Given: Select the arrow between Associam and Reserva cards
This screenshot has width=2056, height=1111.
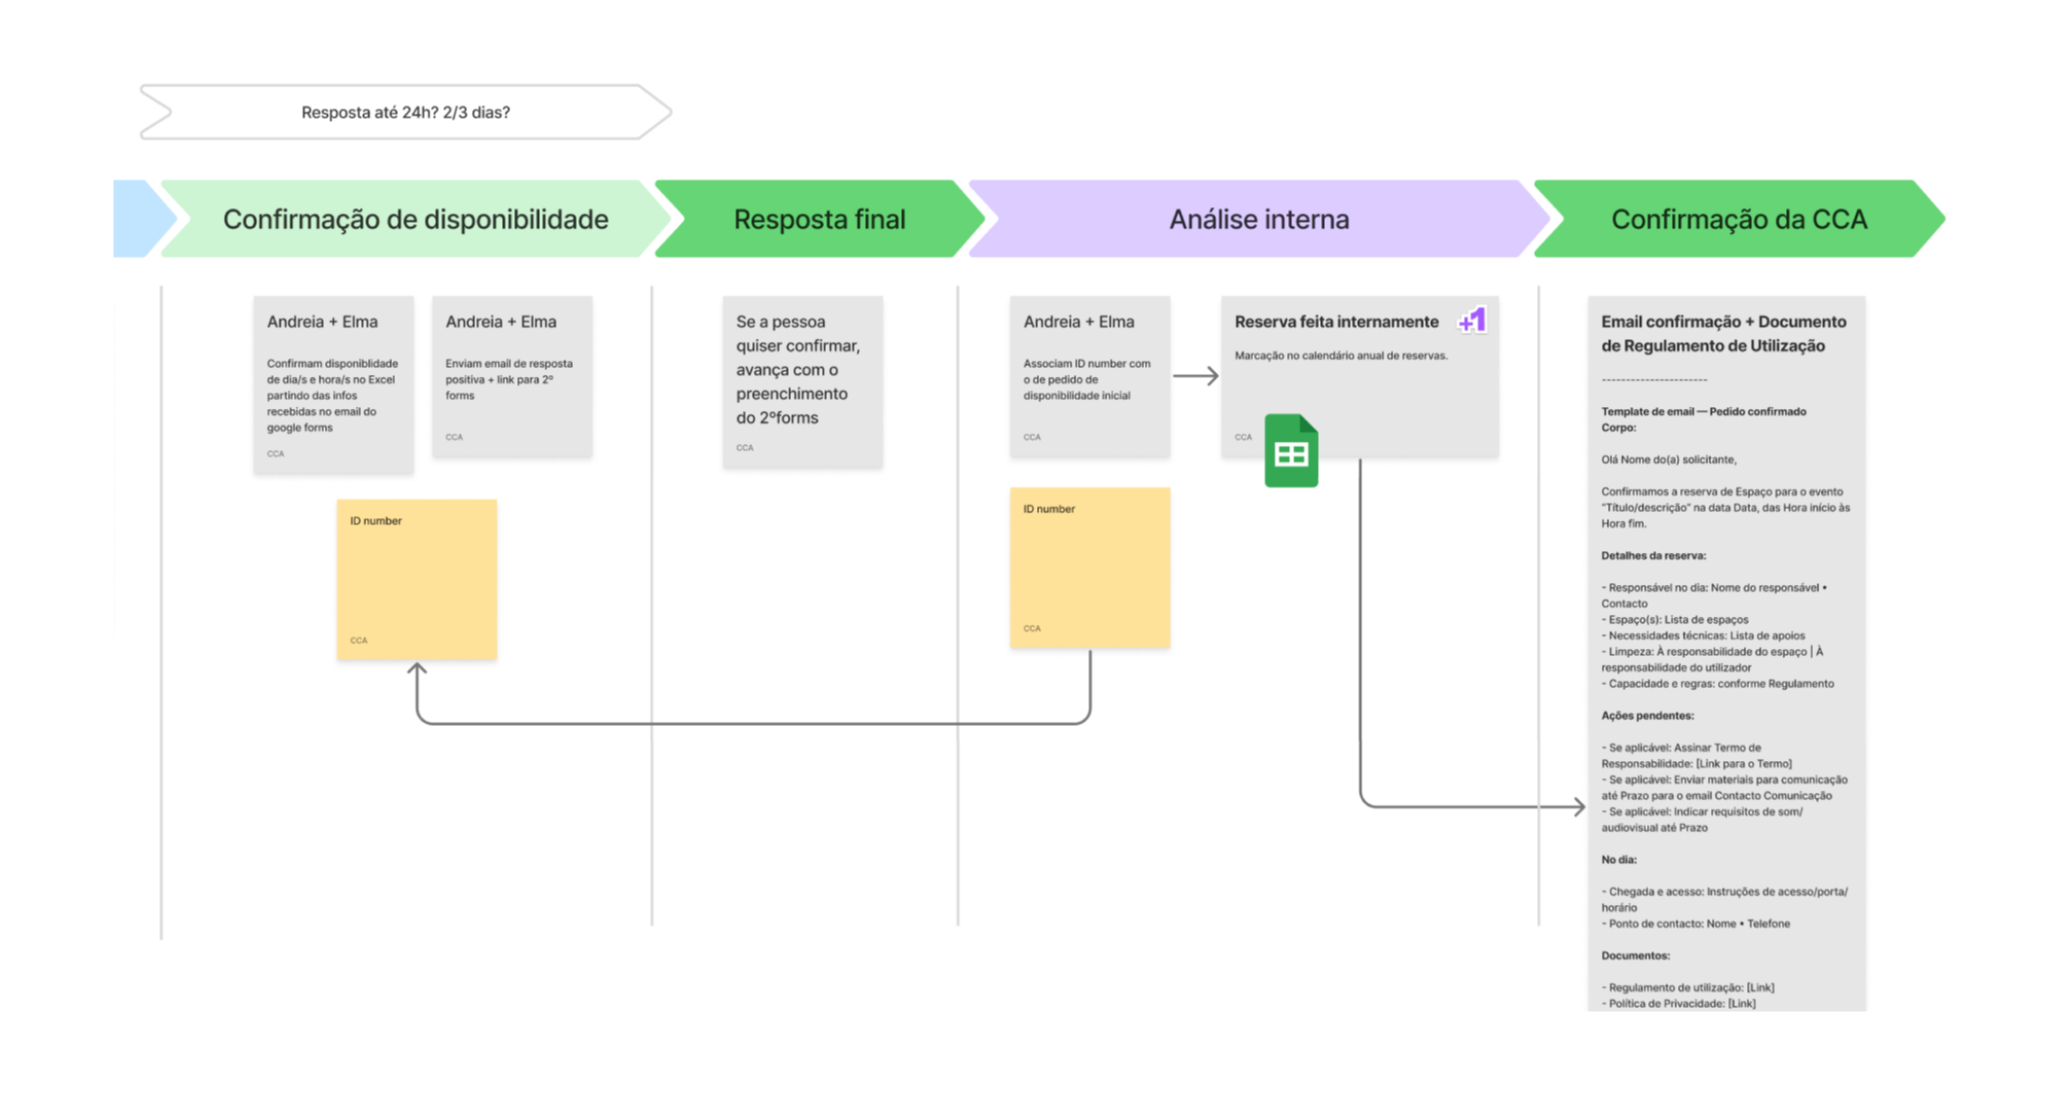Looking at the screenshot, I should (x=1195, y=376).
